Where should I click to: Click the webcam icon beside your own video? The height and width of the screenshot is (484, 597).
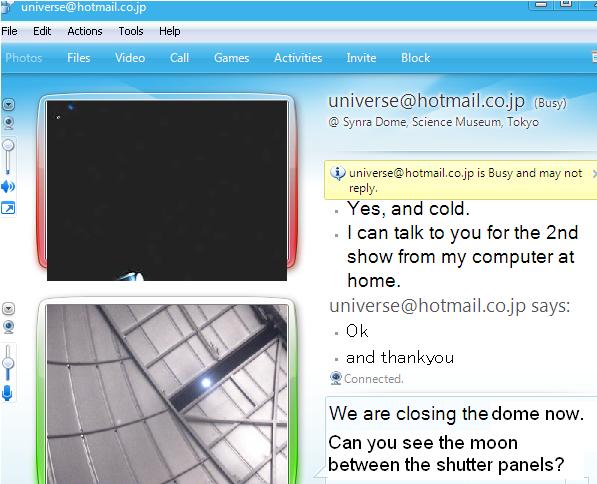8,327
